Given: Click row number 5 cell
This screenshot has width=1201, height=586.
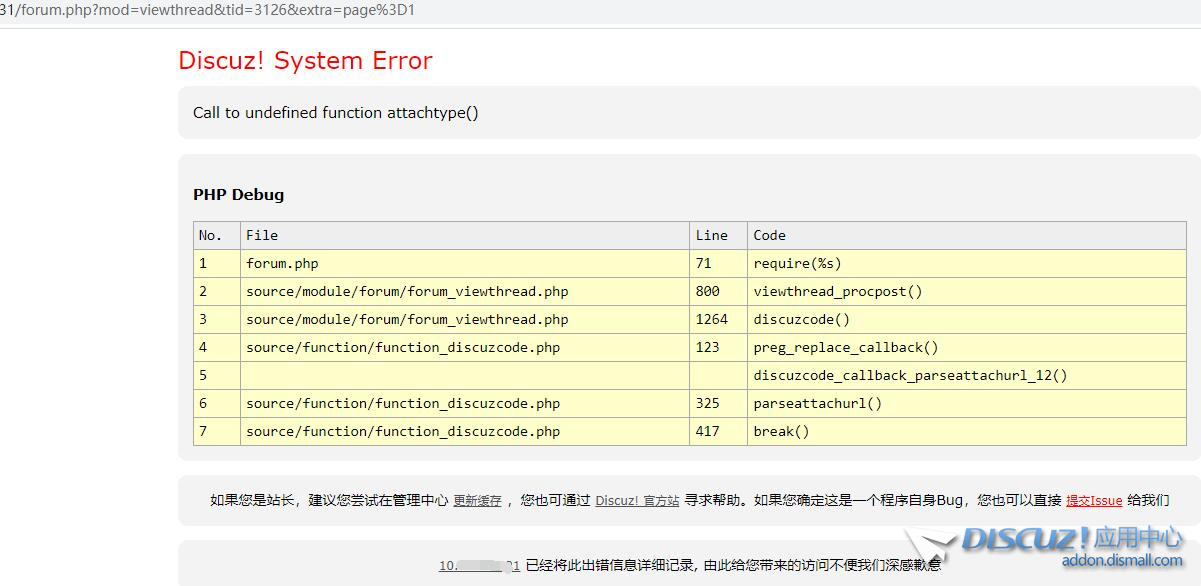Looking at the screenshot, I should coord(217,376).
